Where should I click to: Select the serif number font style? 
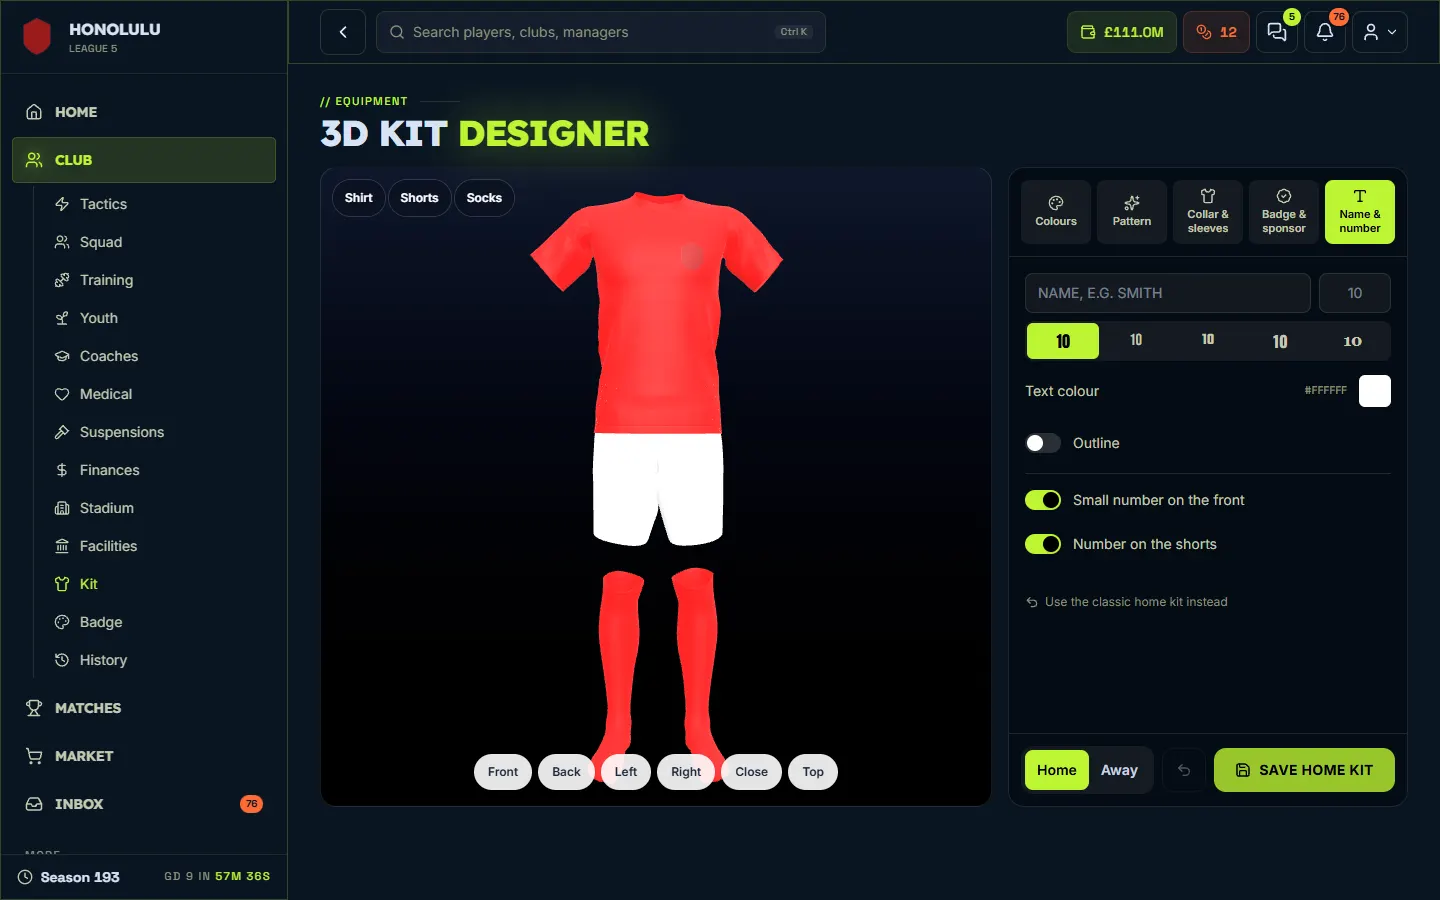[x=1352, y=341]
